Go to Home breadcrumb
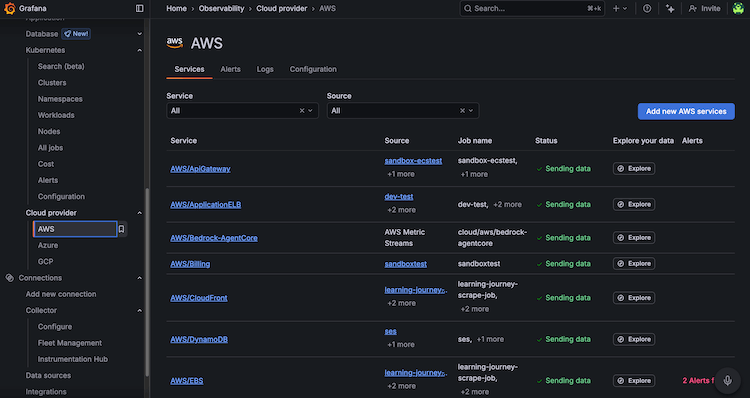Image resolution: width=750 pixels, height=398 pixels. point(176,9)
